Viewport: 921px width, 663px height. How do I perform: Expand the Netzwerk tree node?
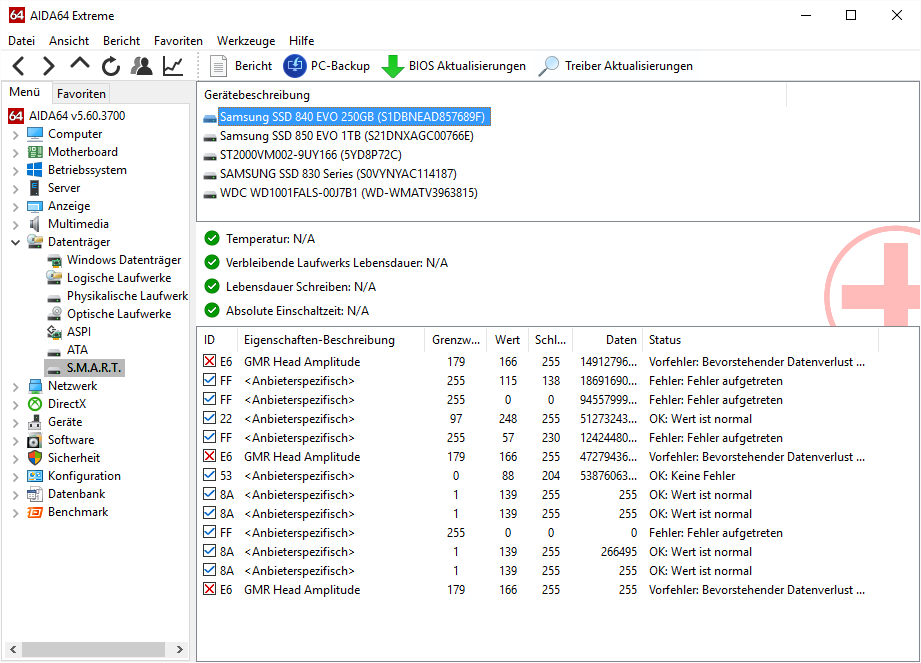point(16,387)
